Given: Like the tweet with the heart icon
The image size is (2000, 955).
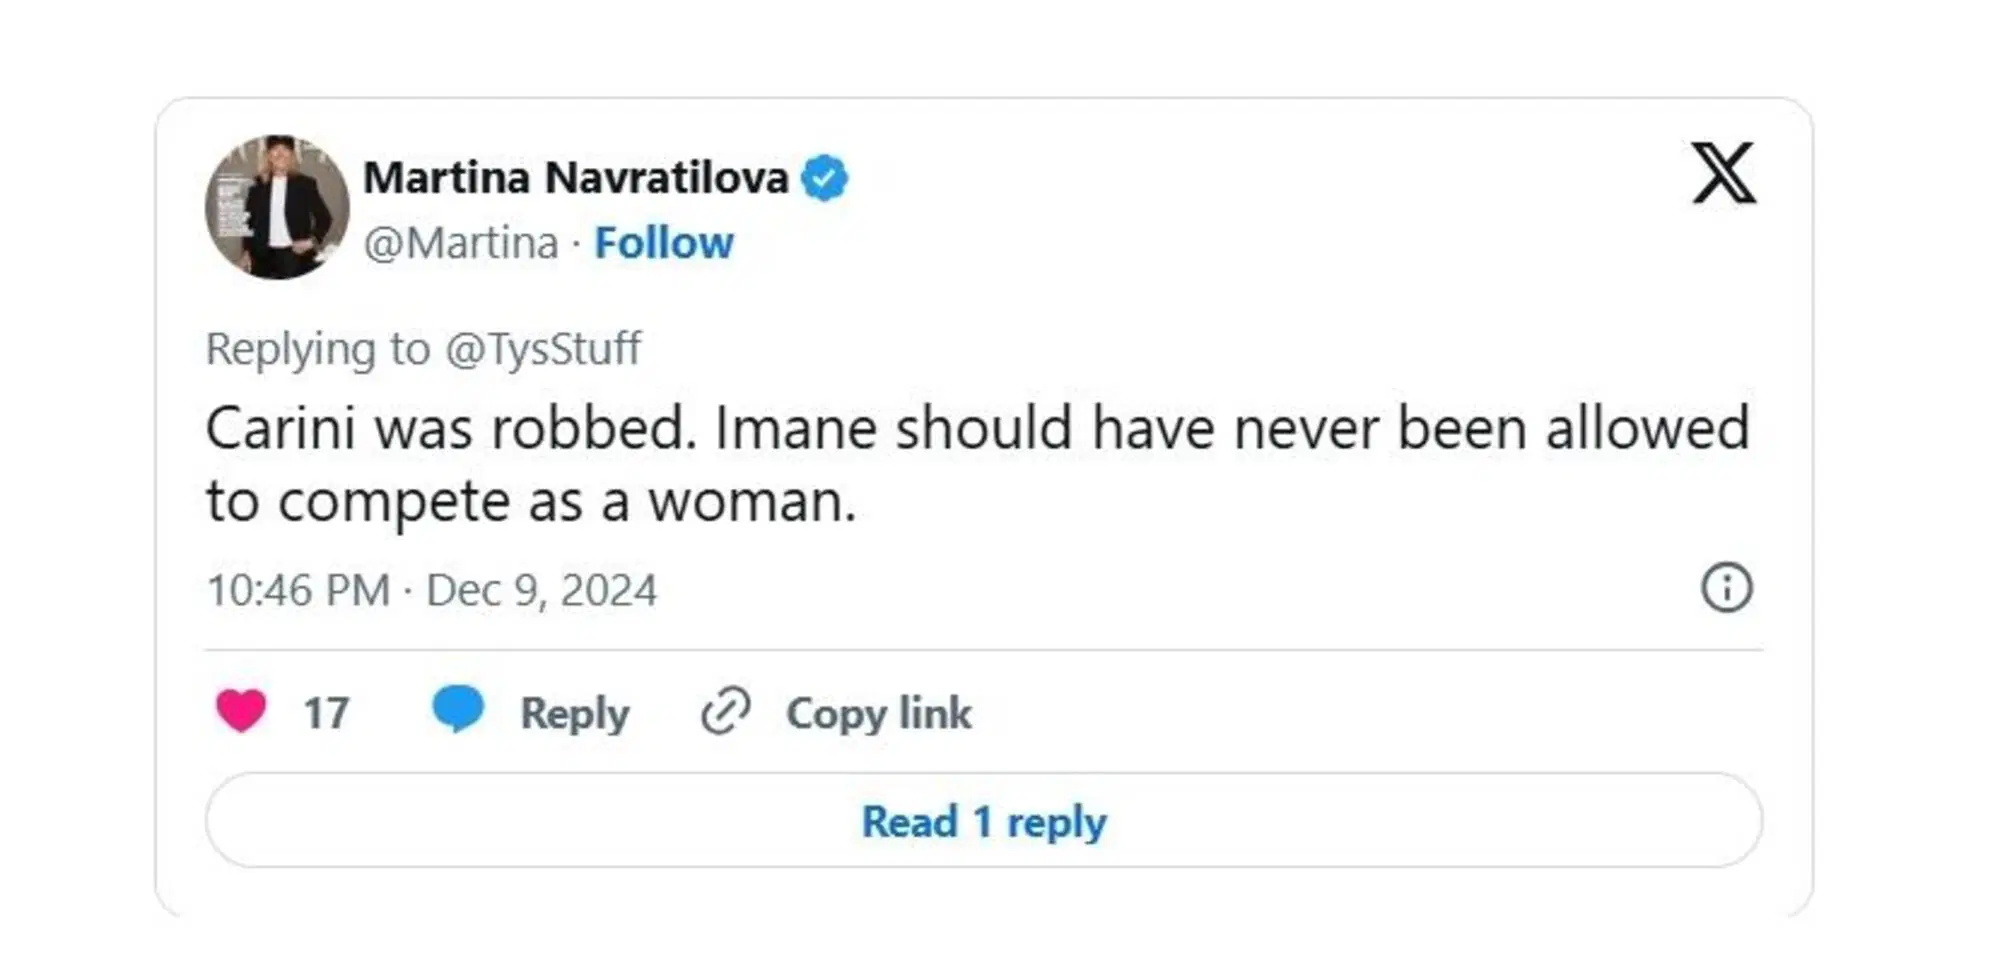Looking at the screenshot, I should [242, 712].
